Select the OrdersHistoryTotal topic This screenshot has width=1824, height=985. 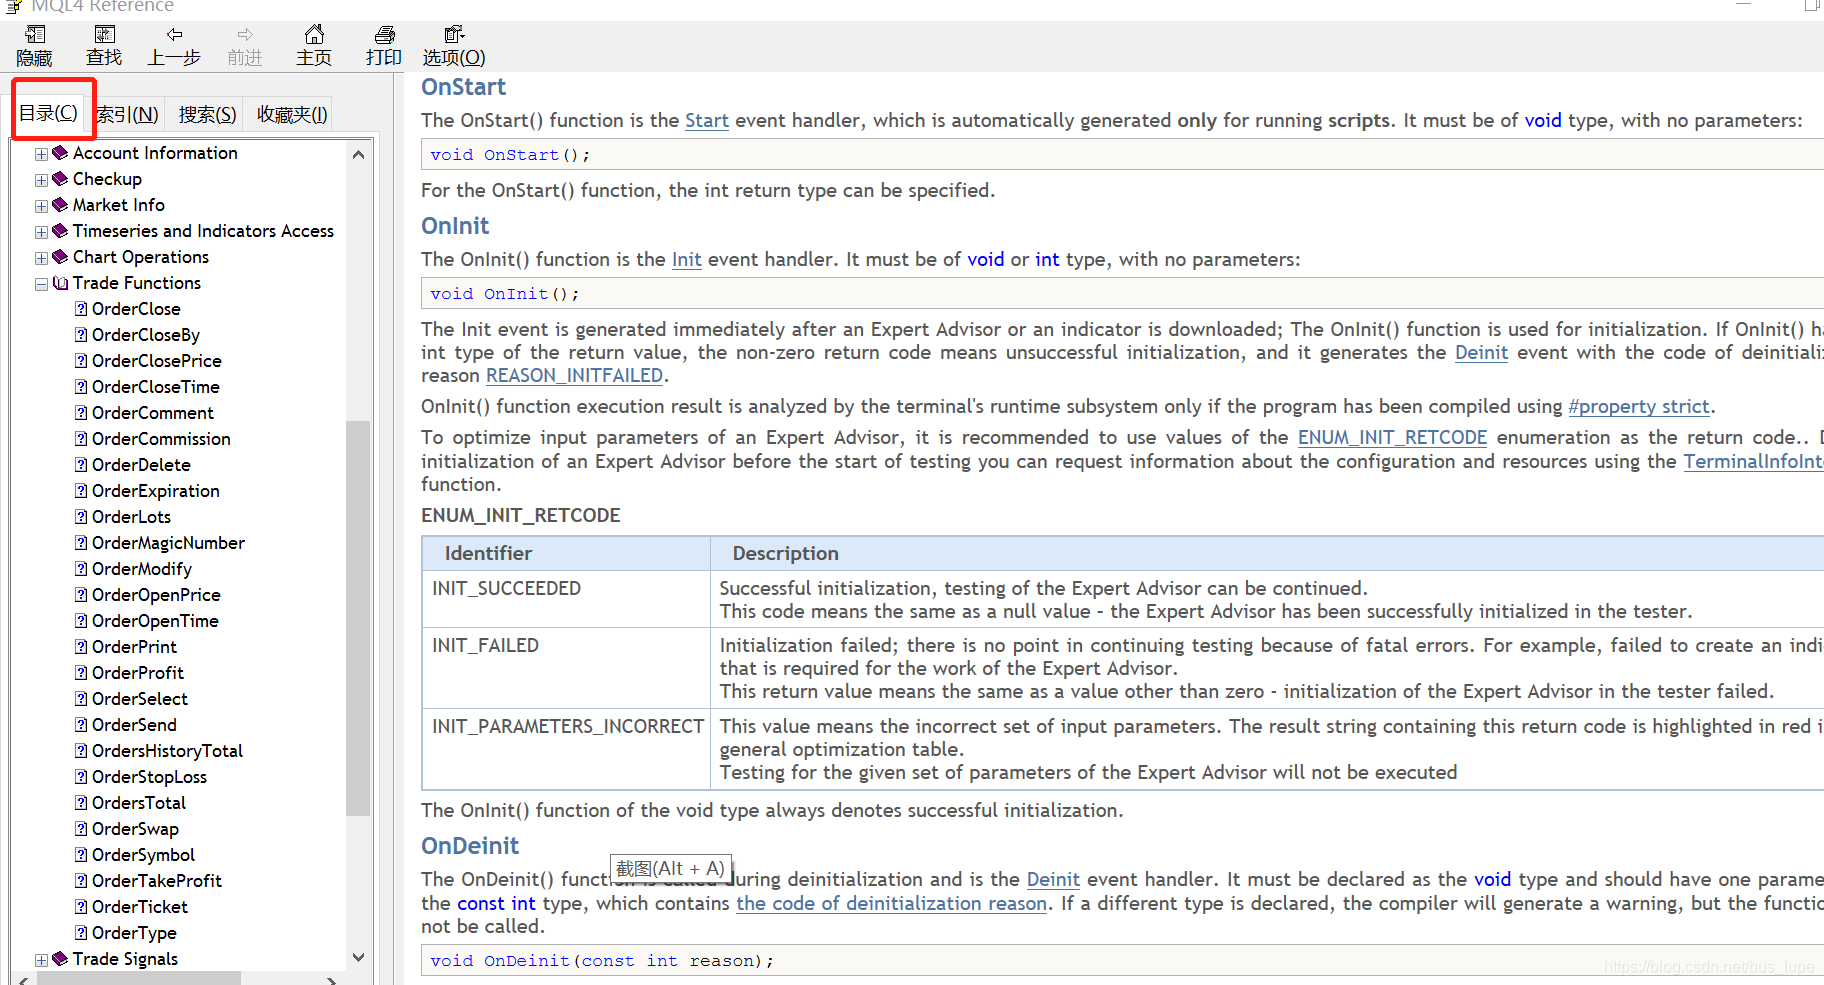(167, 751)
